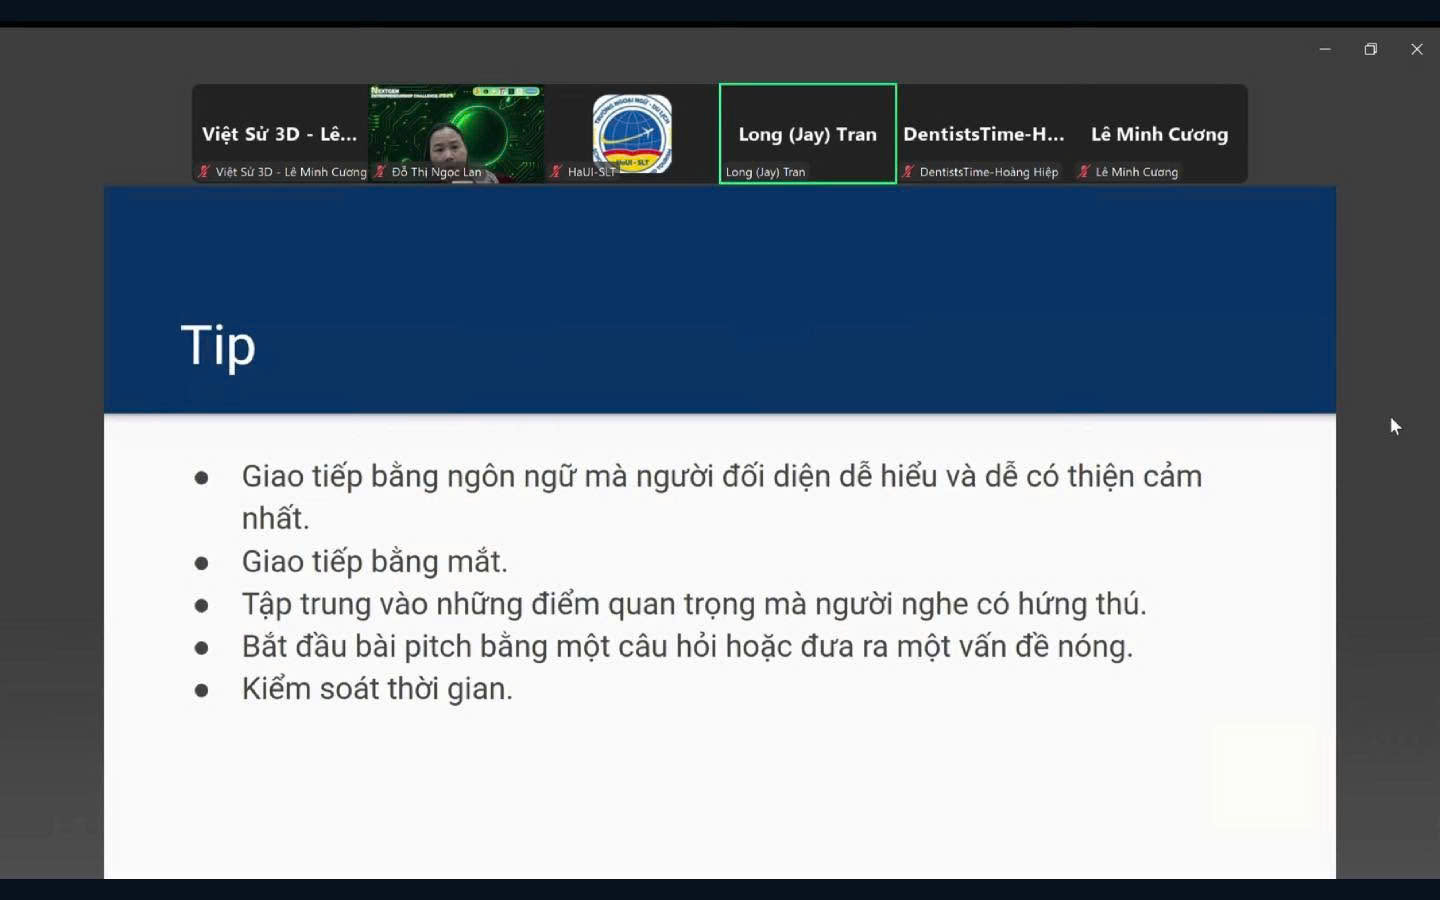Restore down the meeting window

click(x=1371, y=49)
